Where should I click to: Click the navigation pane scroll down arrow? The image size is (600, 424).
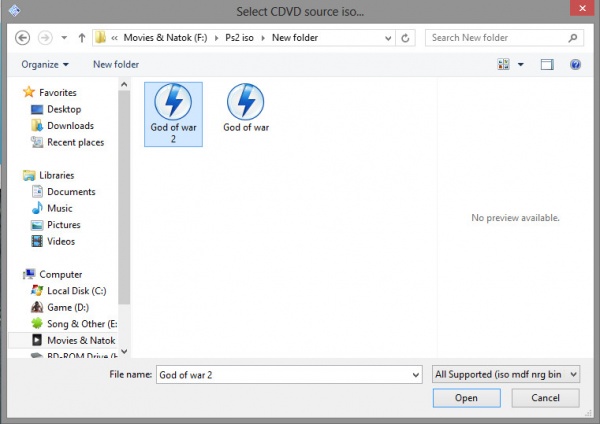click(x=124, y=351)
